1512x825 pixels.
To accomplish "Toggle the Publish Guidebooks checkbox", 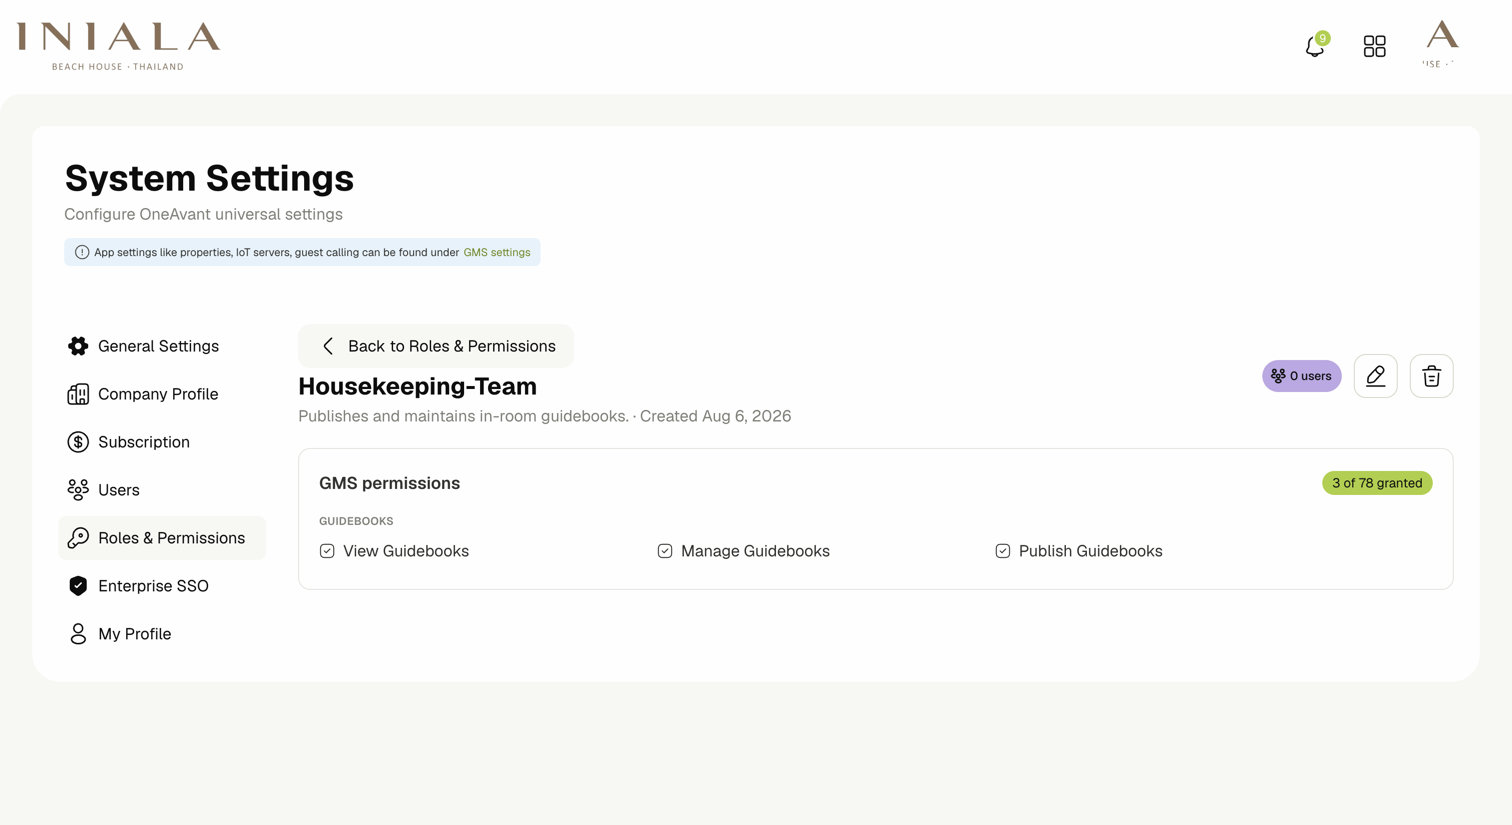I will [x=1003, y=551].
